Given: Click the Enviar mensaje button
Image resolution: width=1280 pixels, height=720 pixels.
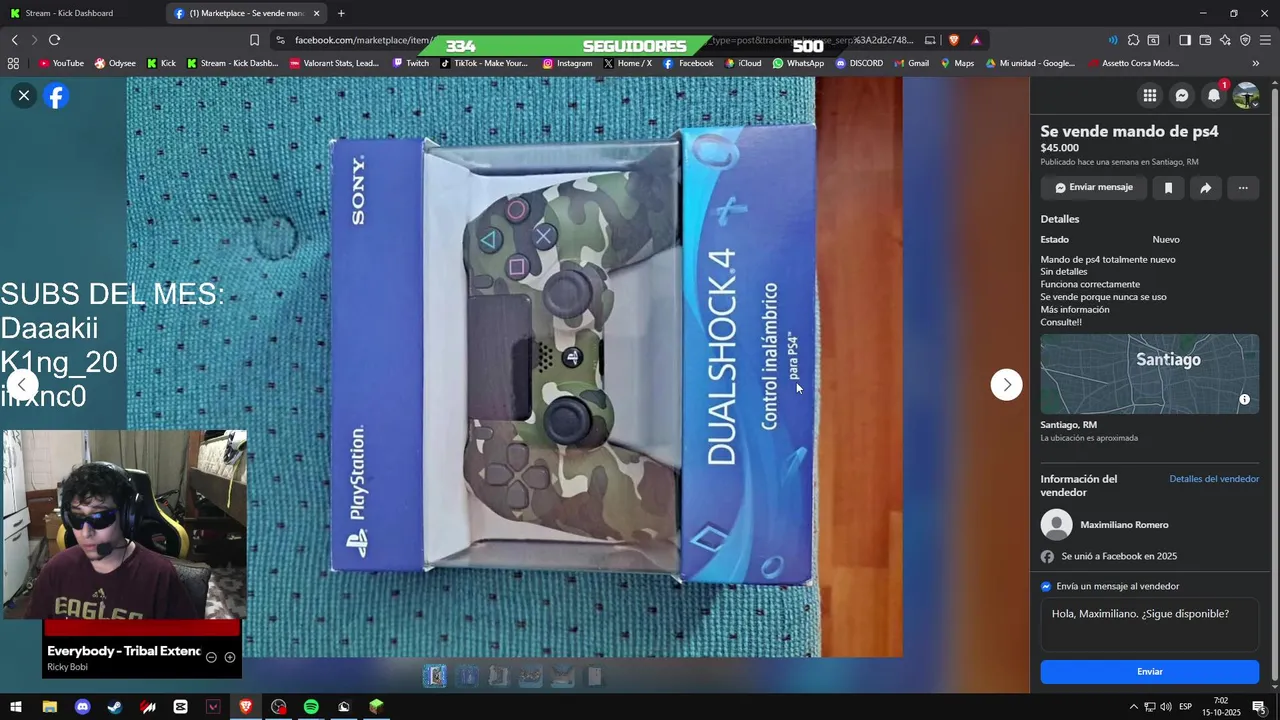Looking at the screenshot, I should tap(1093, 187).
